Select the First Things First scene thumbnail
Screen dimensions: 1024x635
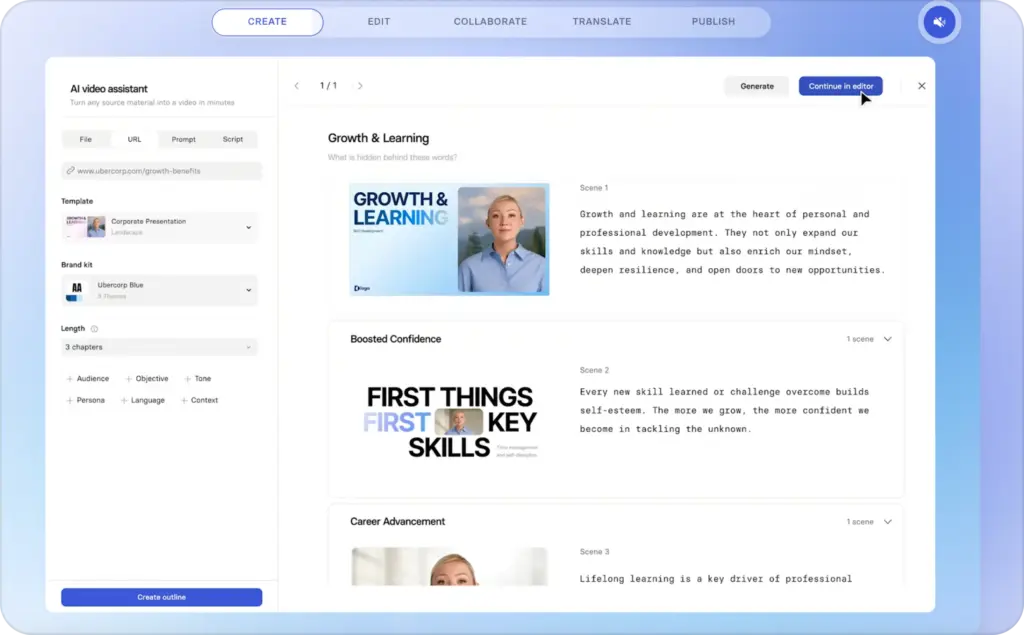click(449, 422)
